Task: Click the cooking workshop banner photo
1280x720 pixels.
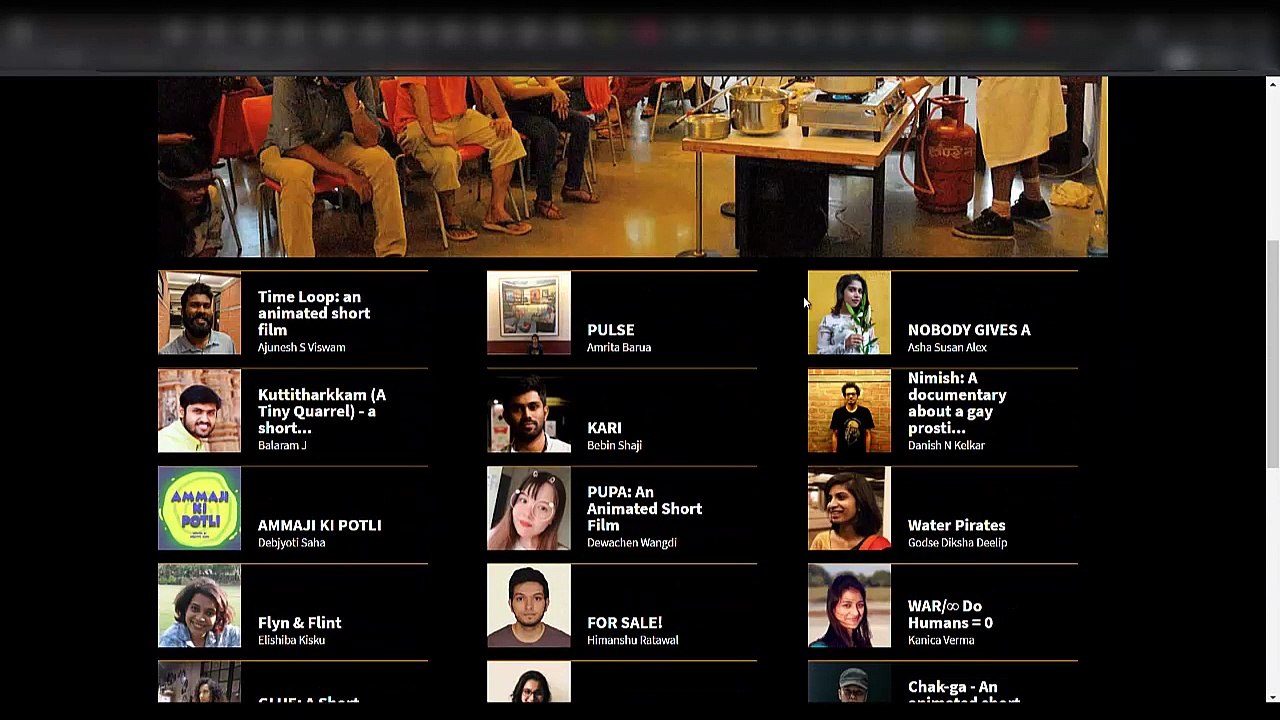Action: click(x=633, y=167)
